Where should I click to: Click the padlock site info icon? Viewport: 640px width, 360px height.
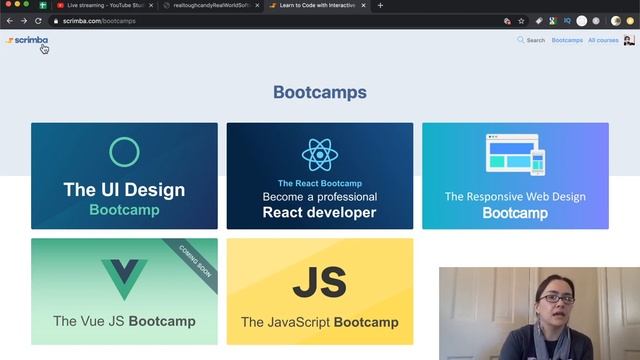[56, 21]
